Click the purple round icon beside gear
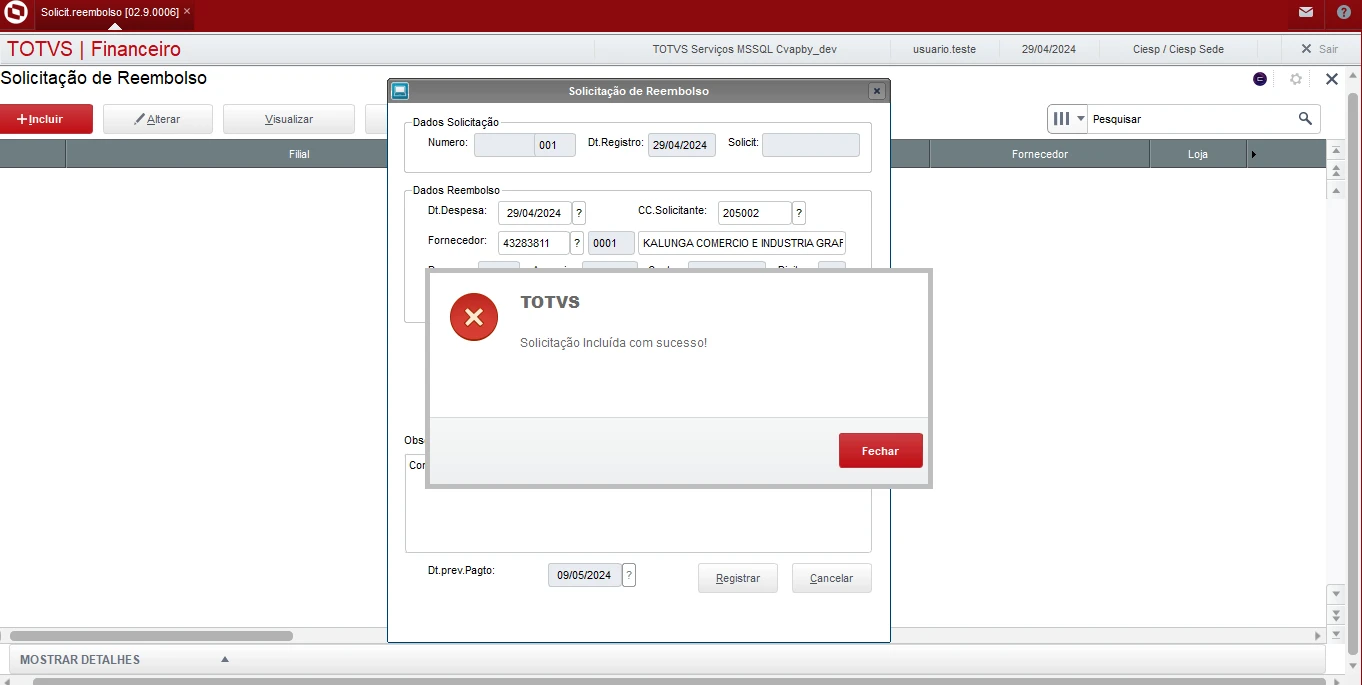This screenshot has height=685, width=1362. 1260,79
